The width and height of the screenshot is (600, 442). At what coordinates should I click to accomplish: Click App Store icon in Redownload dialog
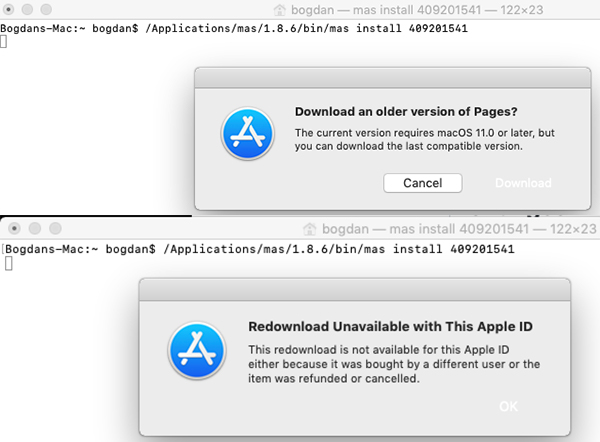pos(197,351)
